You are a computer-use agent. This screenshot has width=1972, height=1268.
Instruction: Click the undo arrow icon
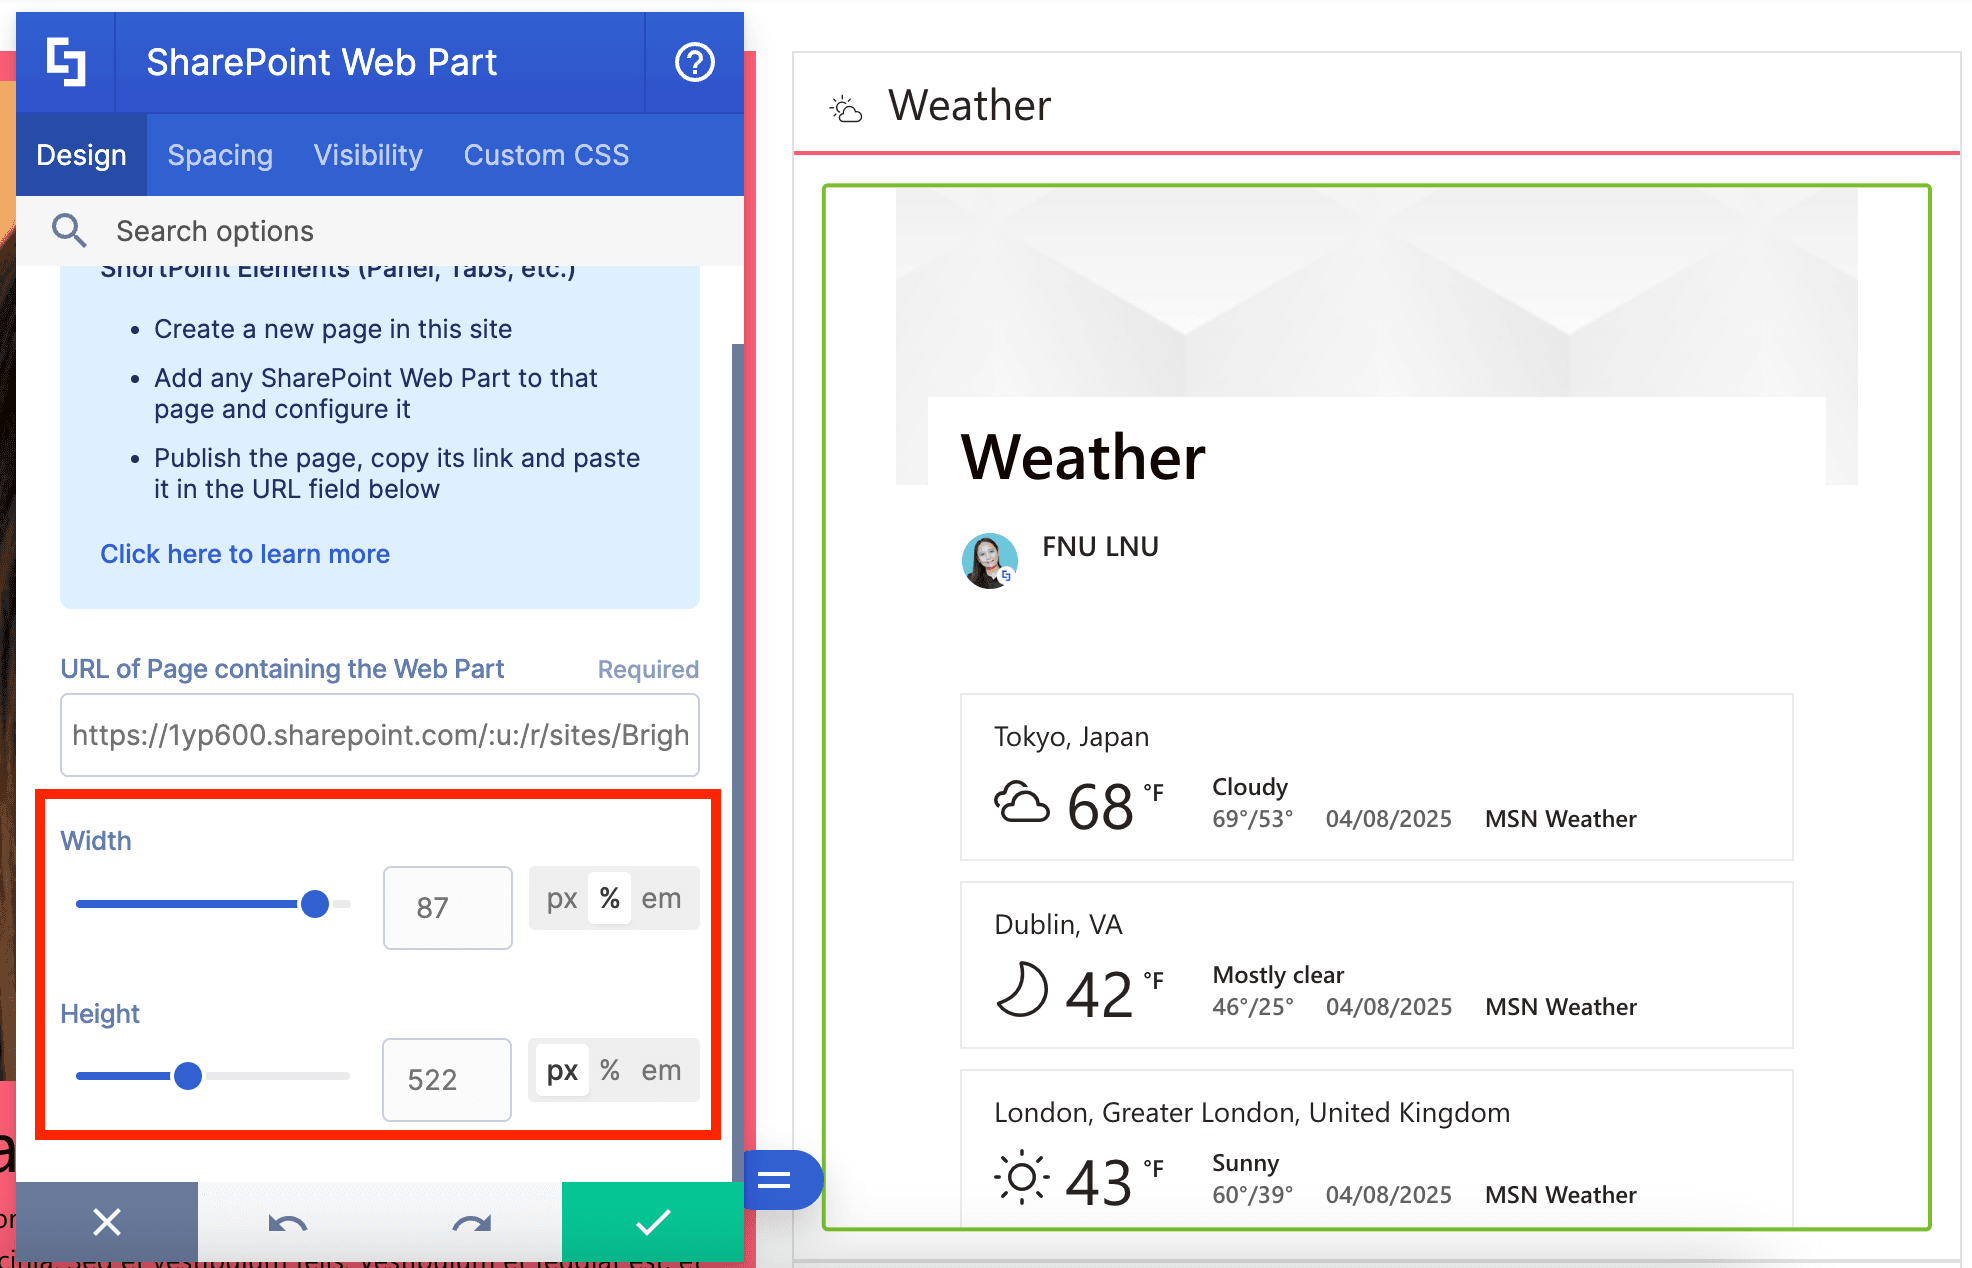[x=288, y=1223]
